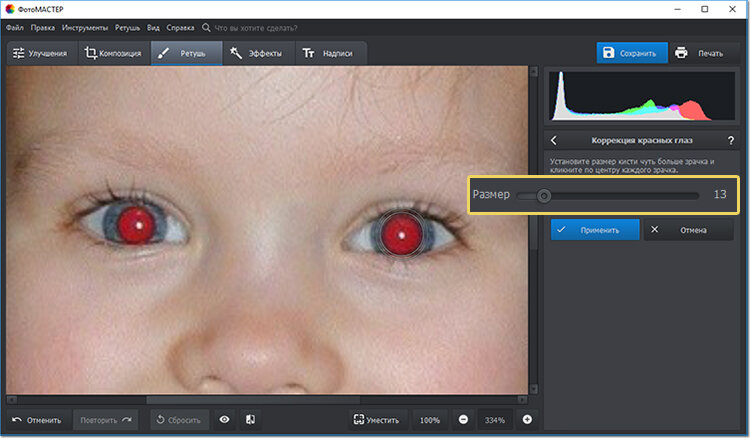Open the Ретушь menu in menu bar
The height and width of the screenshot is (438, 750).
[127, 28]
